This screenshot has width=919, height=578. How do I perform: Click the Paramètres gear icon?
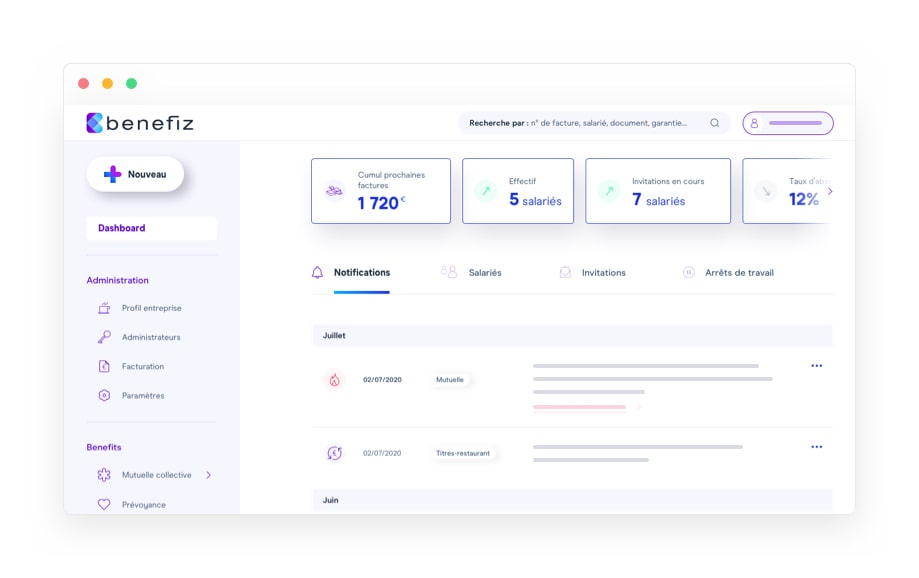106,395
